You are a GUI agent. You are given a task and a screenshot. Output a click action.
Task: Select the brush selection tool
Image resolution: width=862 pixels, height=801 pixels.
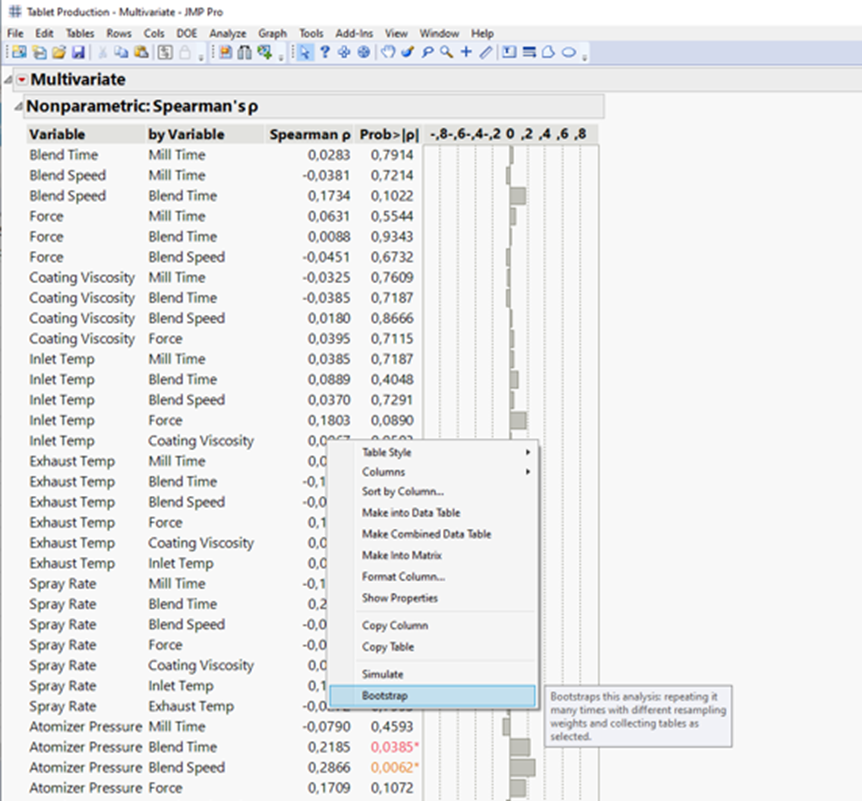click(407, 52)
